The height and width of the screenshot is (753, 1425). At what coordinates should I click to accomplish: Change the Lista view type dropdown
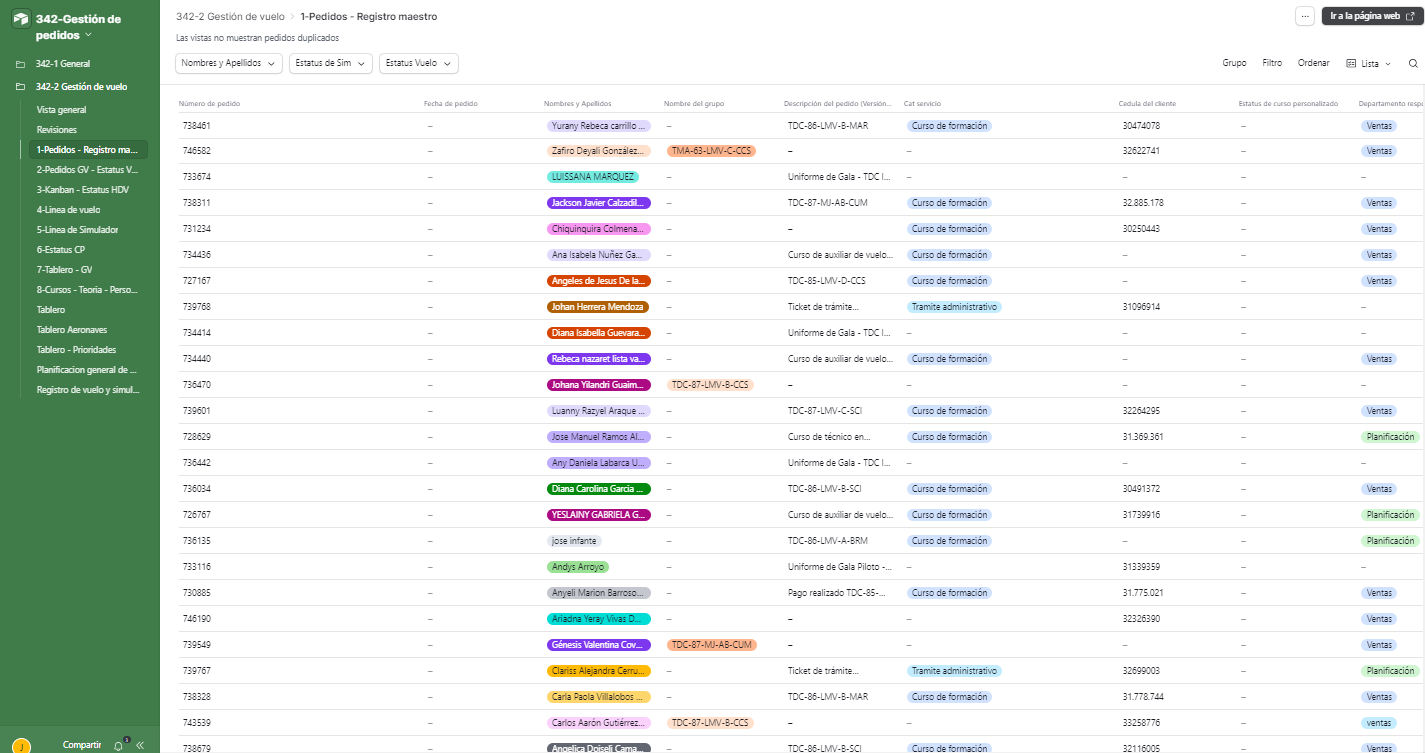coord(1369,63)
